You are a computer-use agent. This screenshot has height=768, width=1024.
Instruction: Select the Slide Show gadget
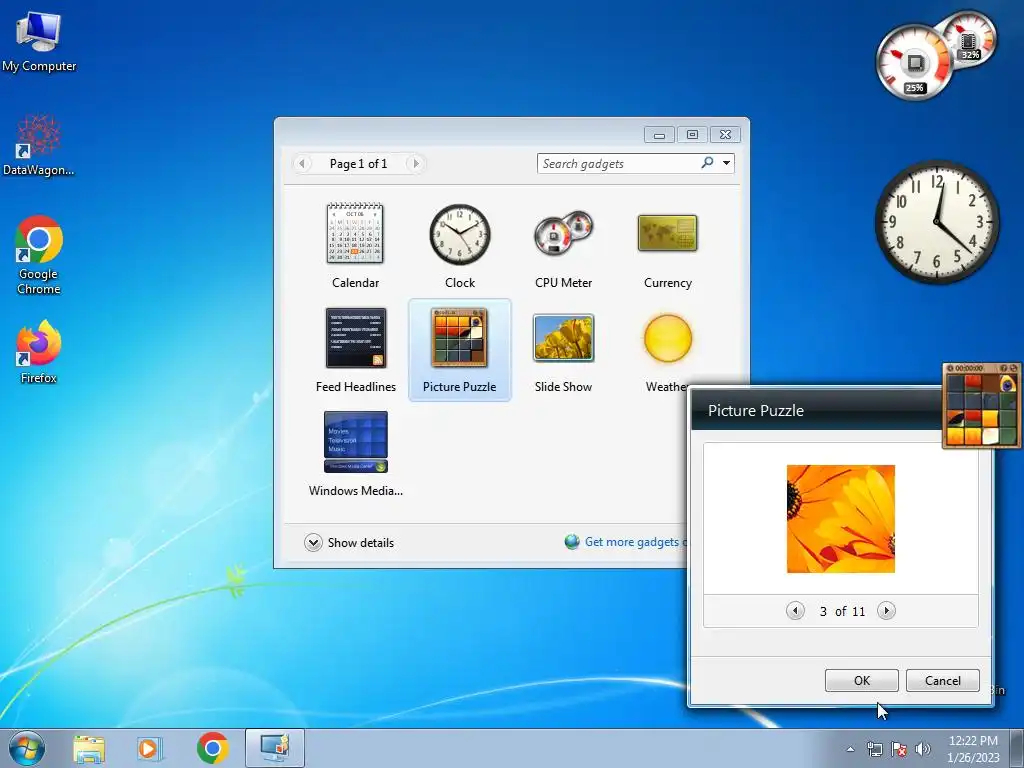point(564,349)
